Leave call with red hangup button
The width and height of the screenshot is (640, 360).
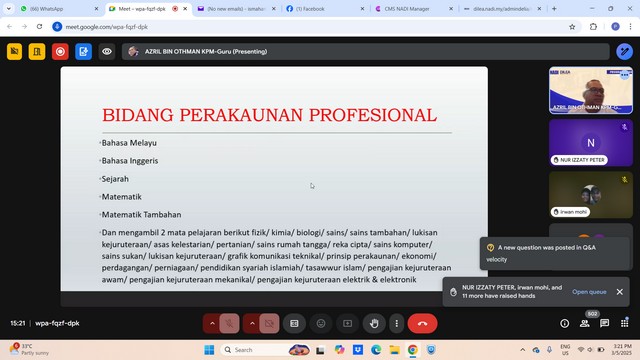422,324
